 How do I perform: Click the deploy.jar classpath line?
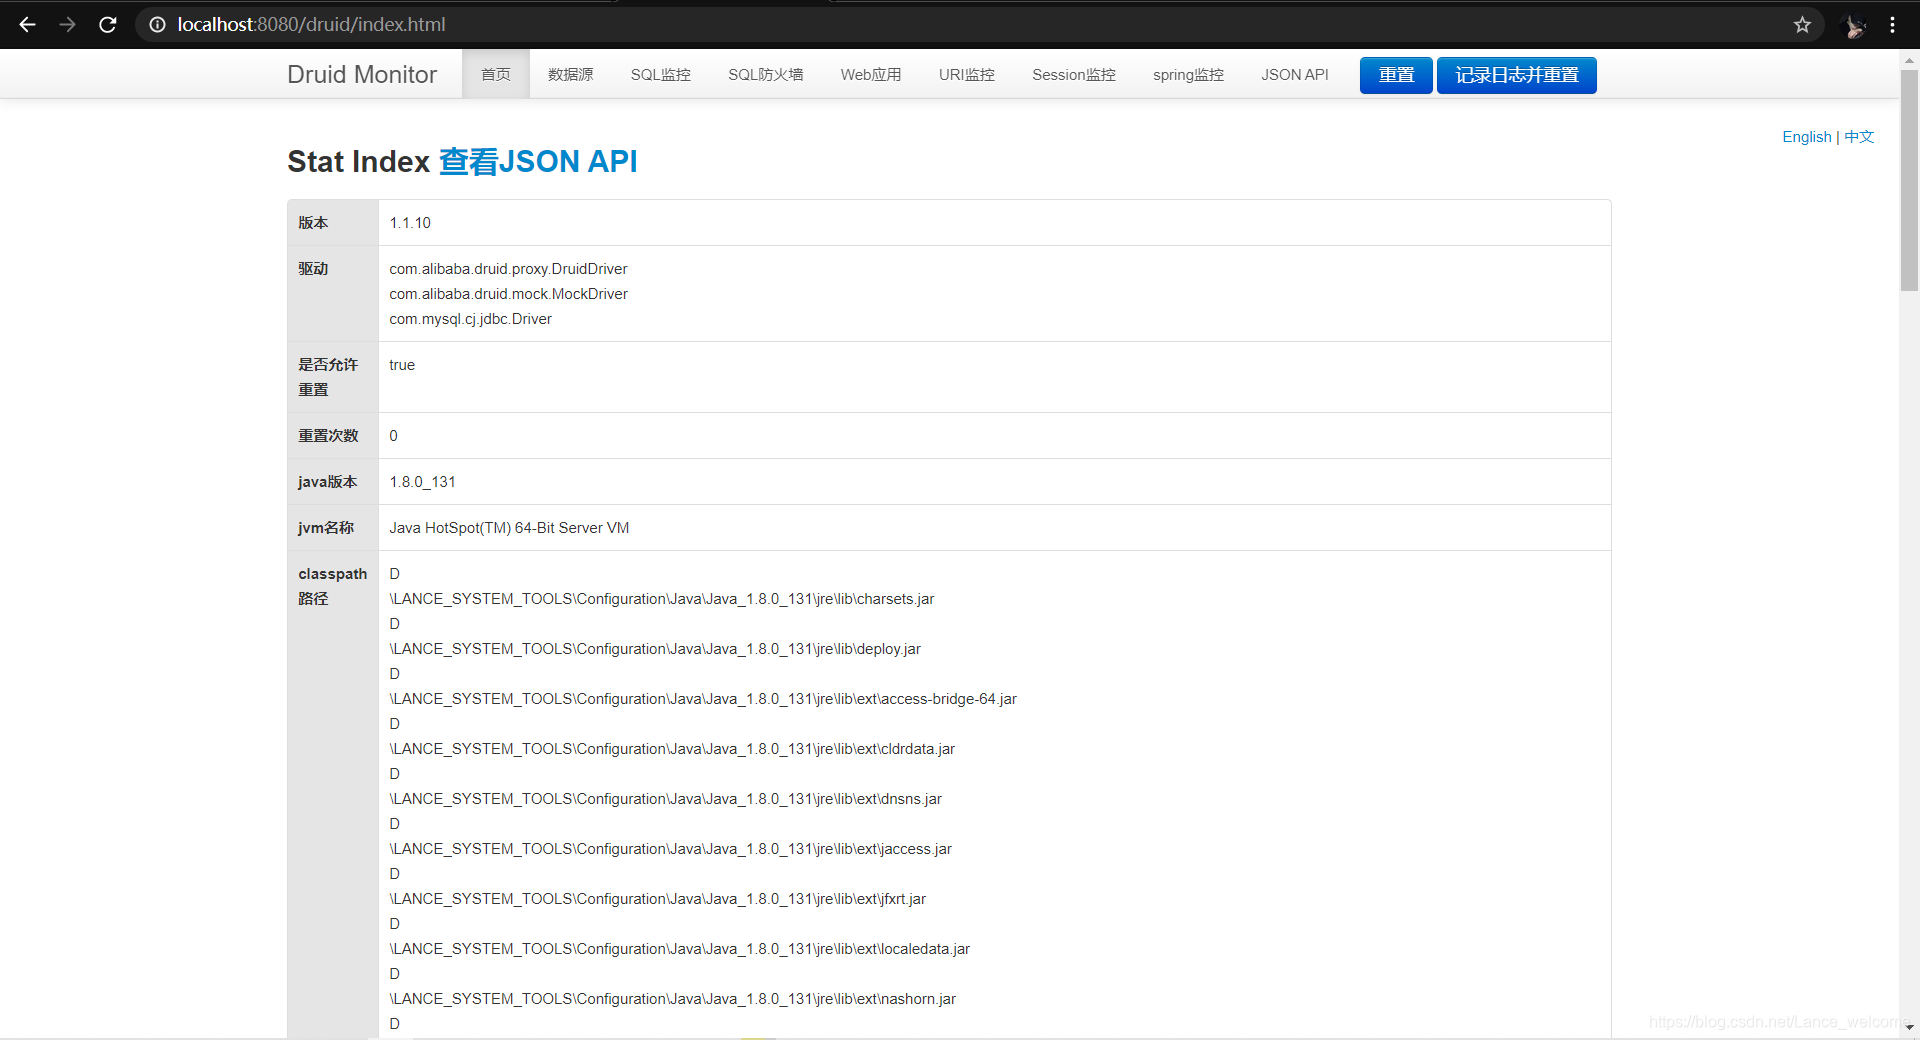pos(655,649)
